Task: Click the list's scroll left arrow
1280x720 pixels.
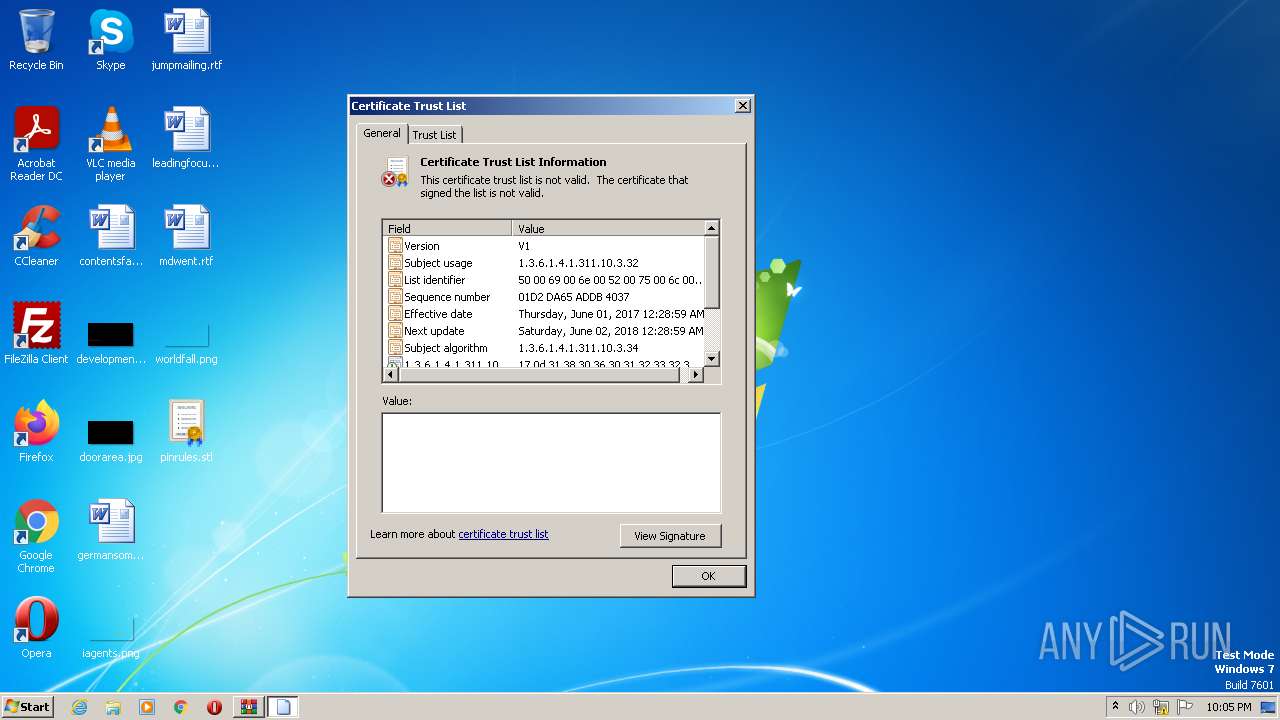Action: pyautogui.click(x=391, y=375)
